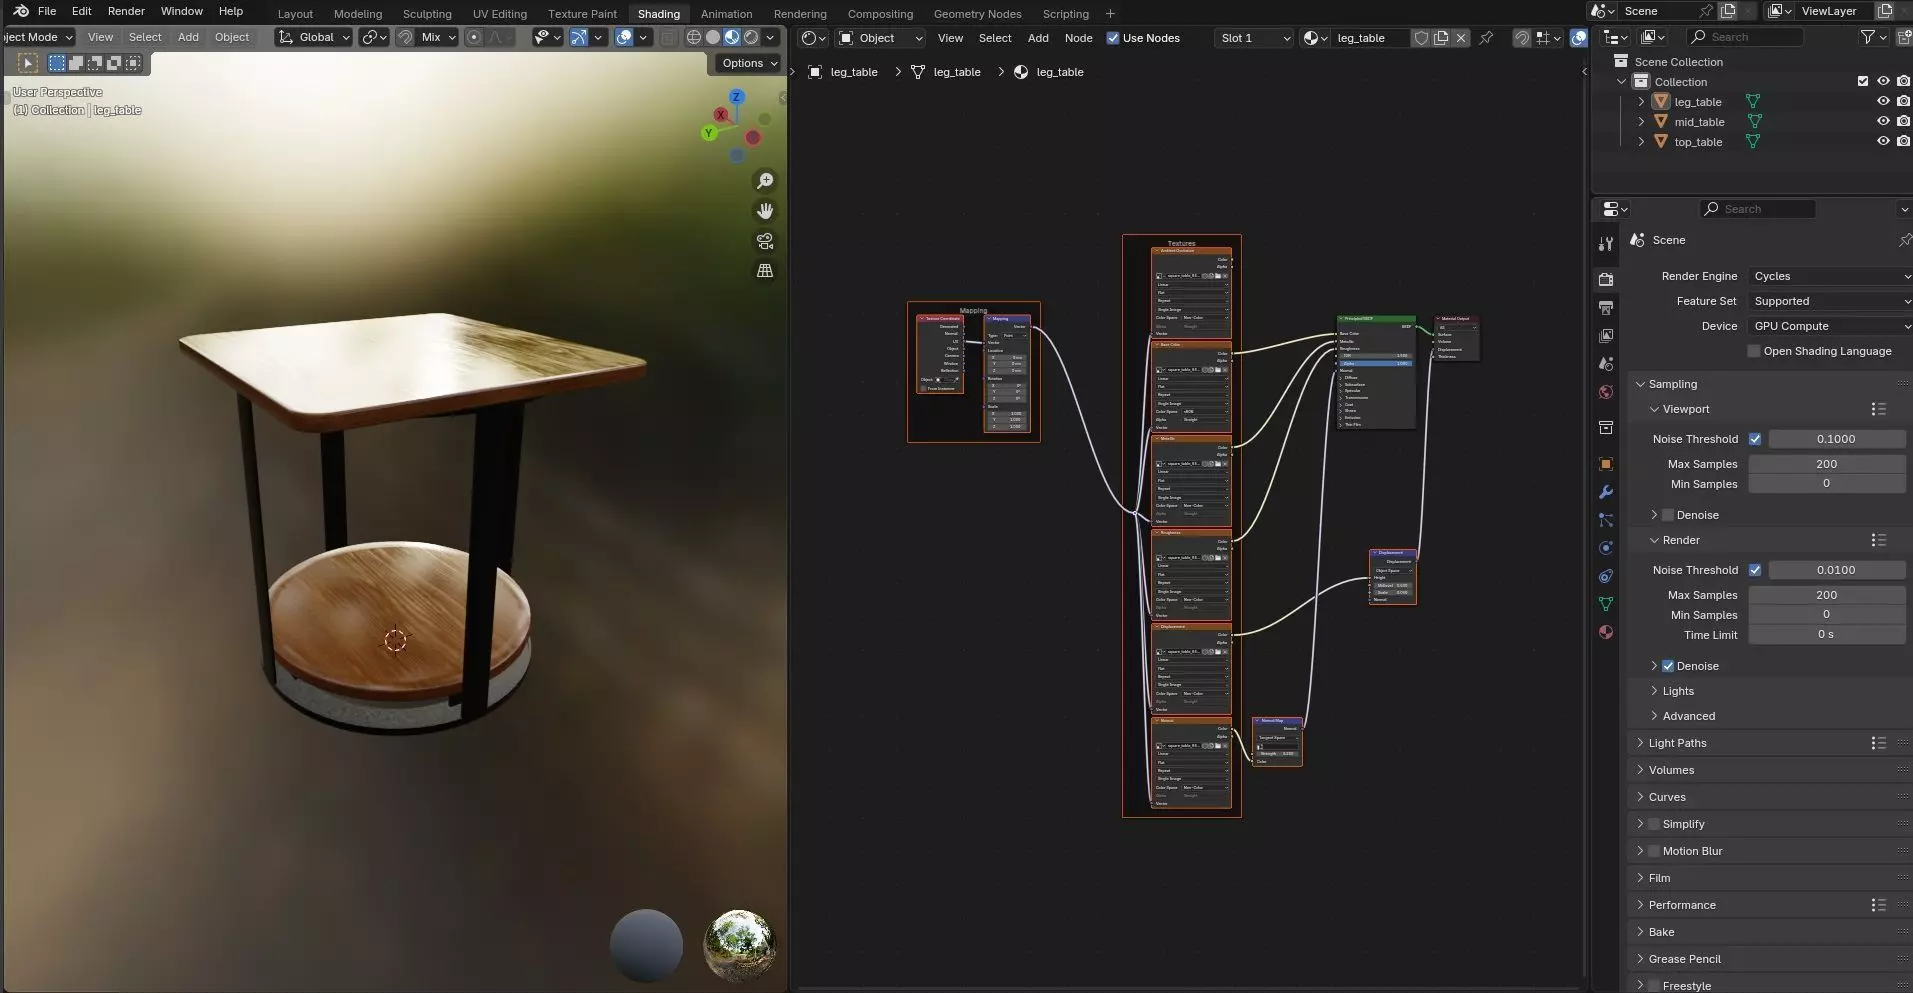Hide leg_table in viewport using eye icon

tap(1883, 101)
